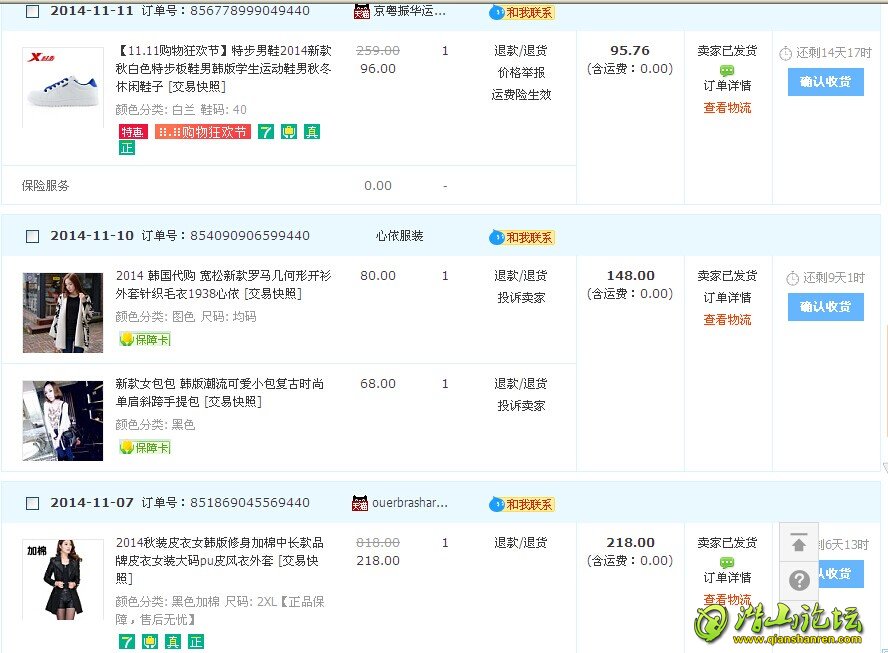Open 价格举报 link for the sneakers
Viewport: 888px width, 653px height.
(521, 73)
